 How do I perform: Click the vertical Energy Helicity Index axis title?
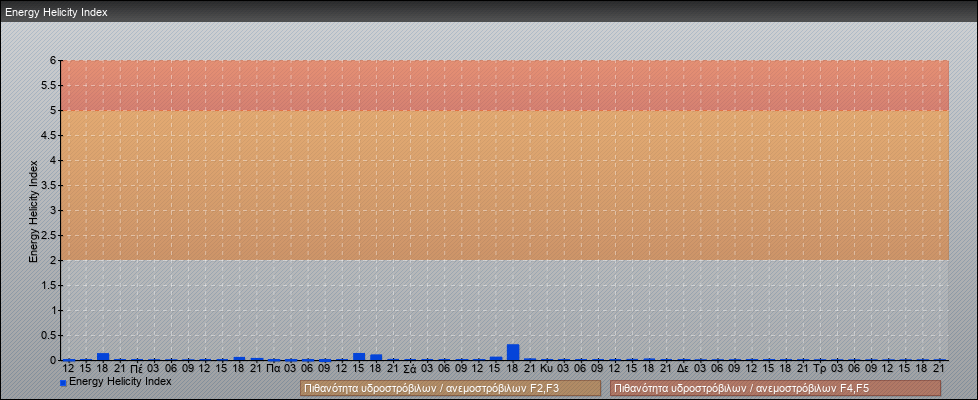[x=34, y=211]
